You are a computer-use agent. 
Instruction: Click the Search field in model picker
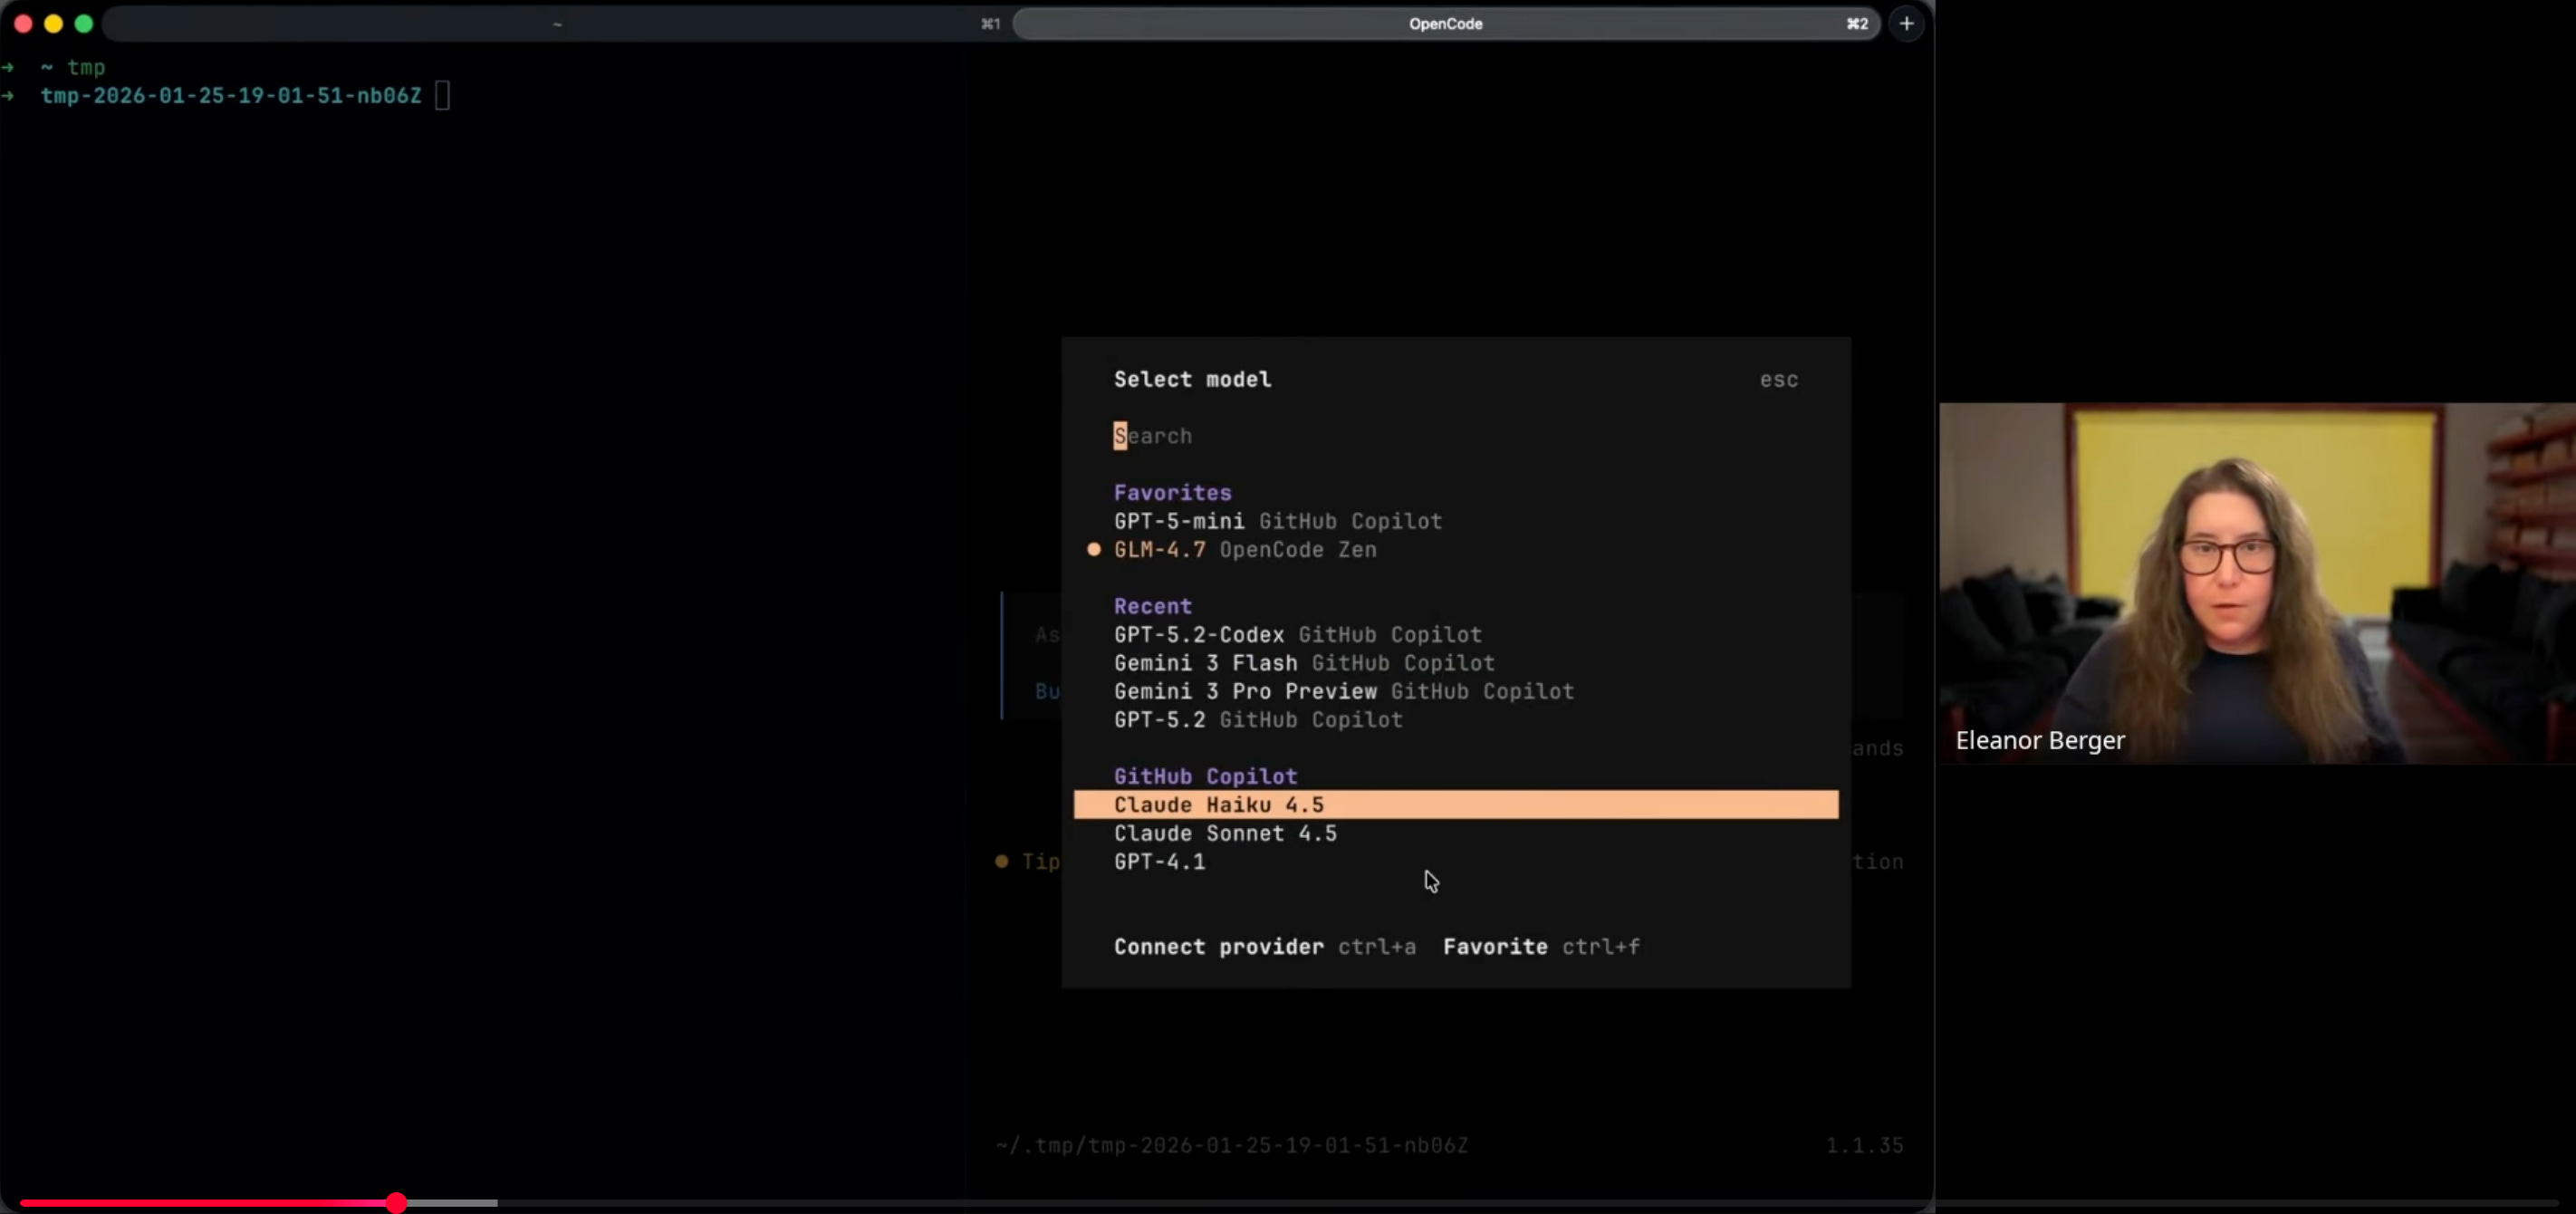tap(1153, 436)
